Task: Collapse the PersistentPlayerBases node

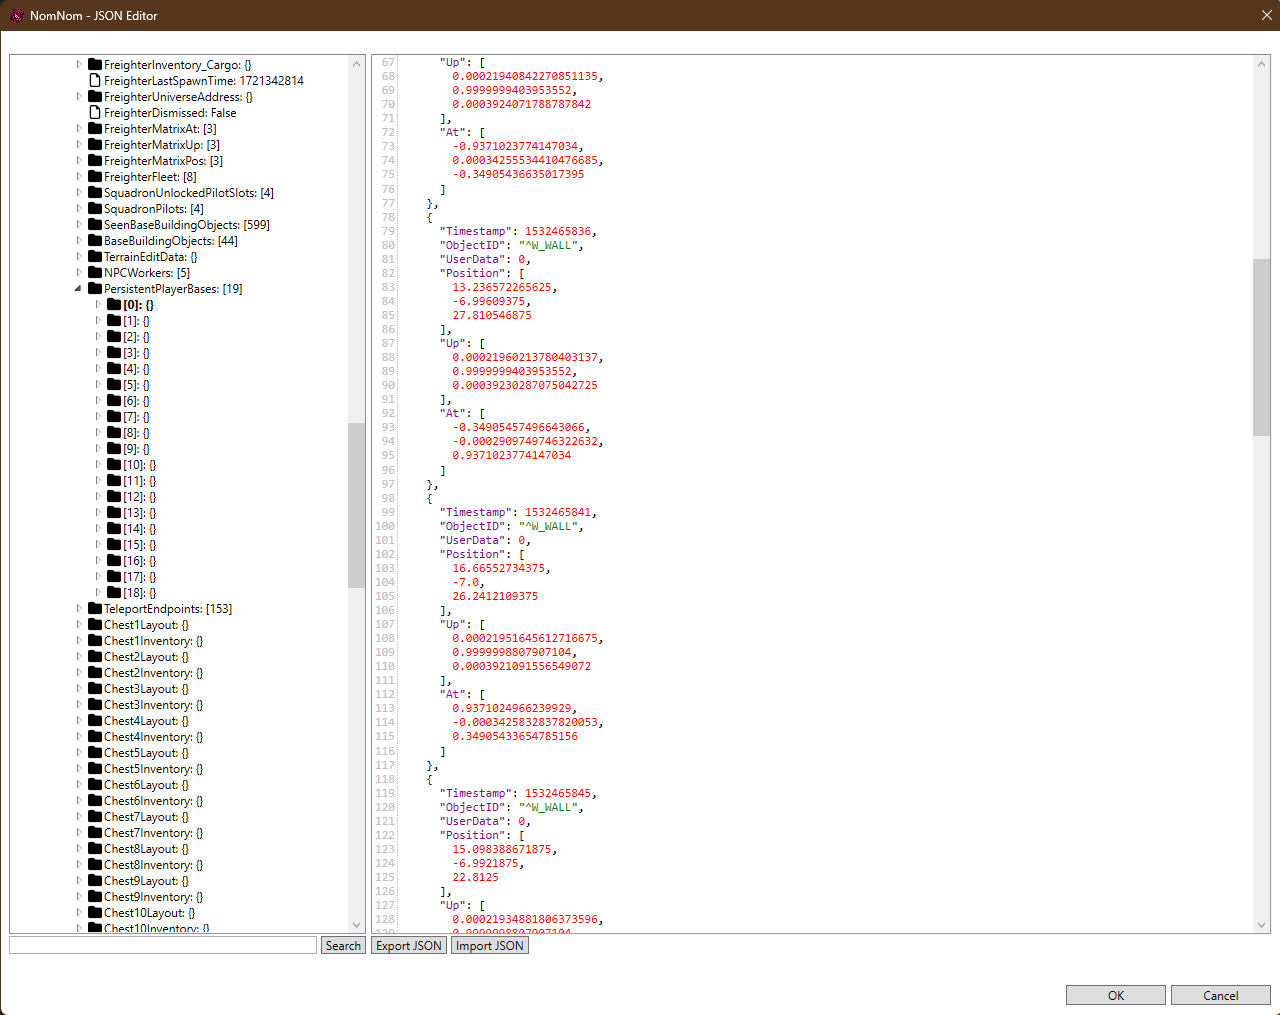Action: coord(79,289)
